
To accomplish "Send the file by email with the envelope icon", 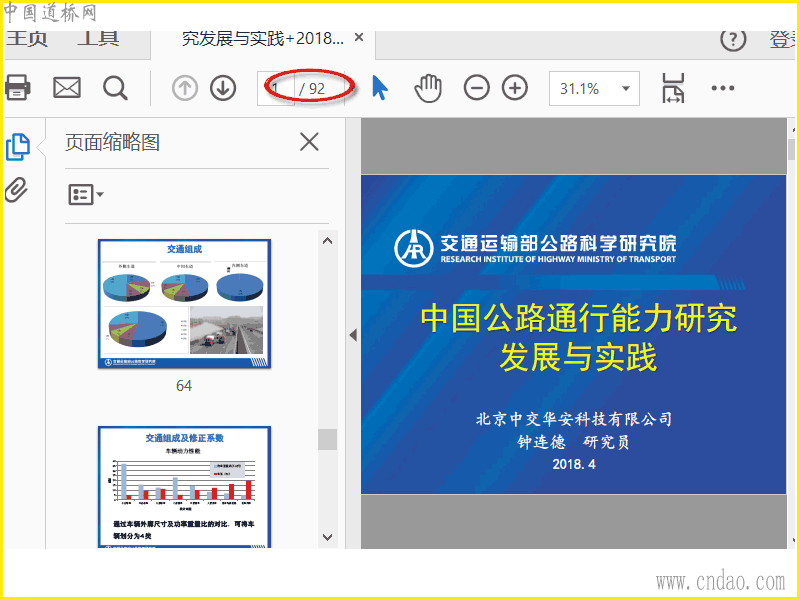I will pyautogui.click(x=67, y=88).
